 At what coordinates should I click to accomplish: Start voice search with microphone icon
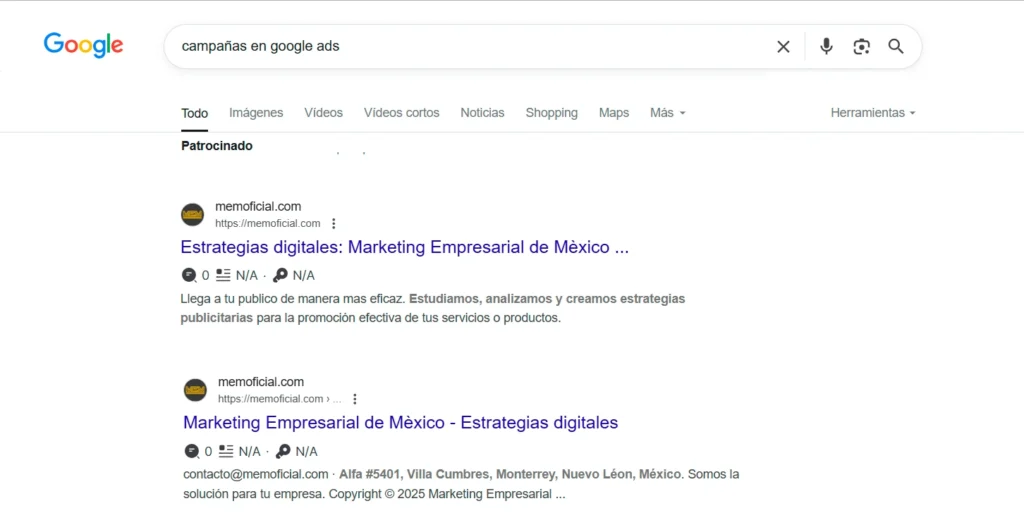pos(826,46)
